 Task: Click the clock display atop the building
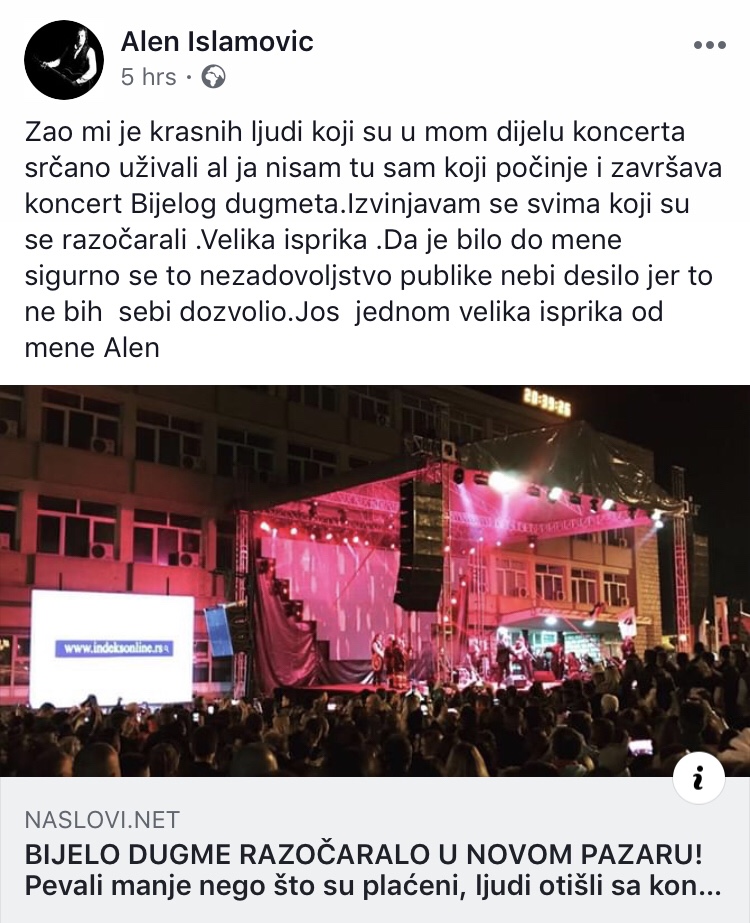[x=547, y=403]
